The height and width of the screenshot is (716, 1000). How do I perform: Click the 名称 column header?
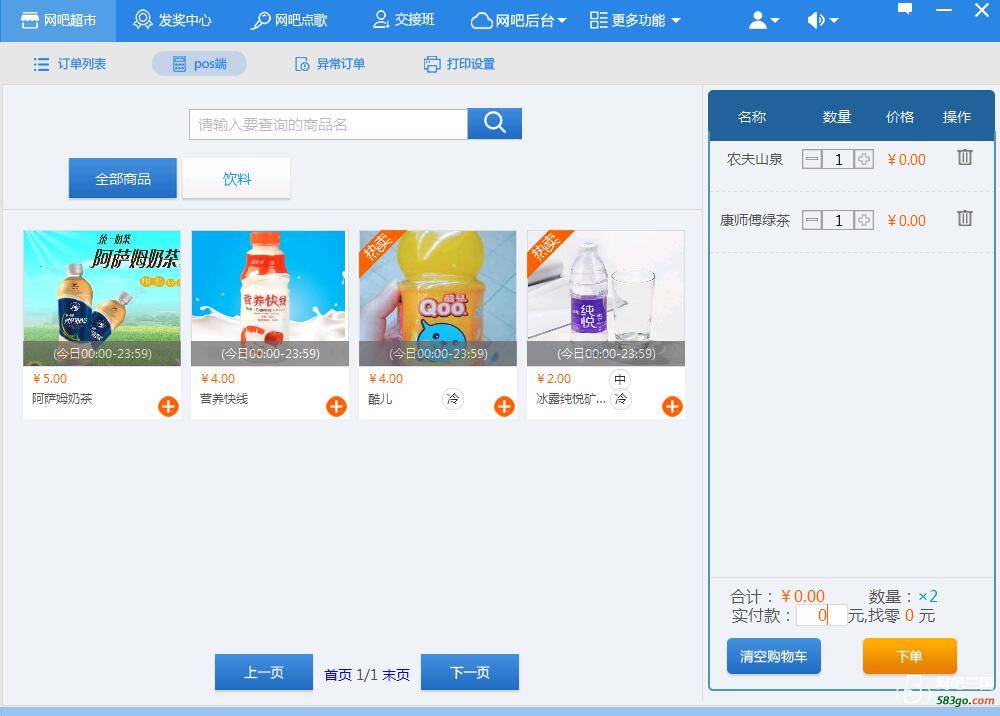pyautogui.click(x=752, y=117)
